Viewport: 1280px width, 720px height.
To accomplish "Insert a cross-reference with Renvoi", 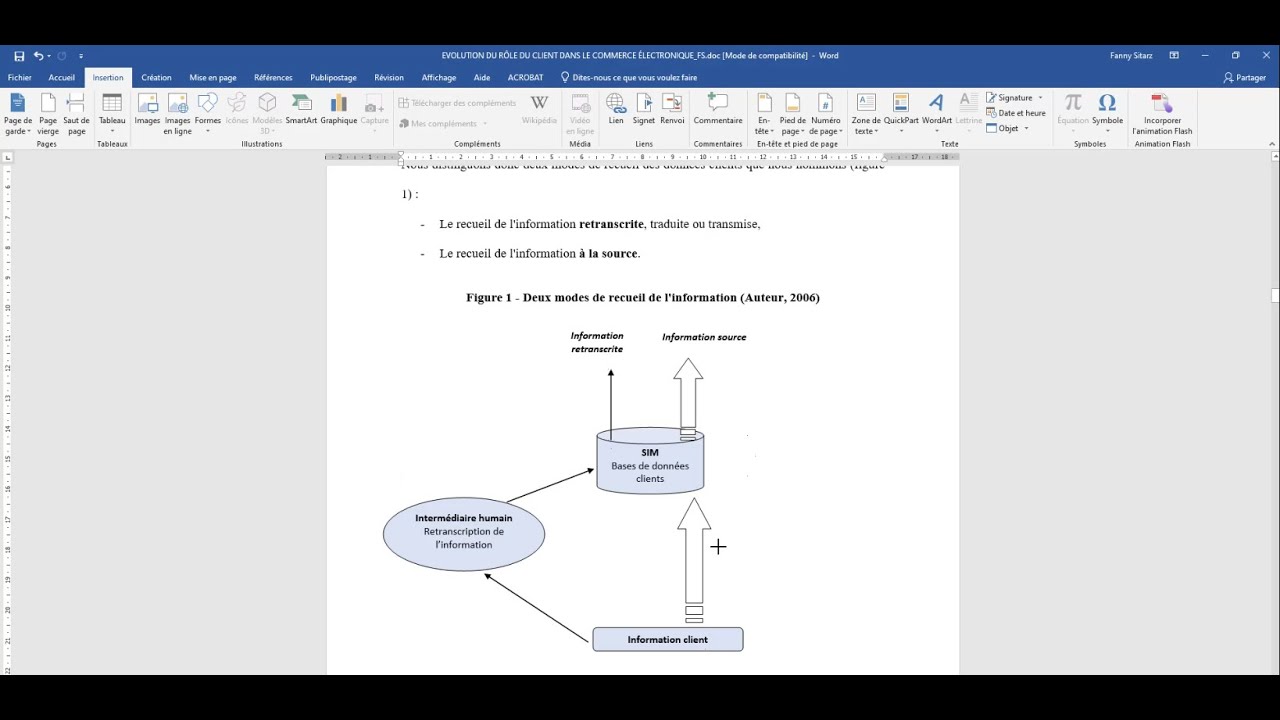I will pyautogui.click(x=672, y=110).
